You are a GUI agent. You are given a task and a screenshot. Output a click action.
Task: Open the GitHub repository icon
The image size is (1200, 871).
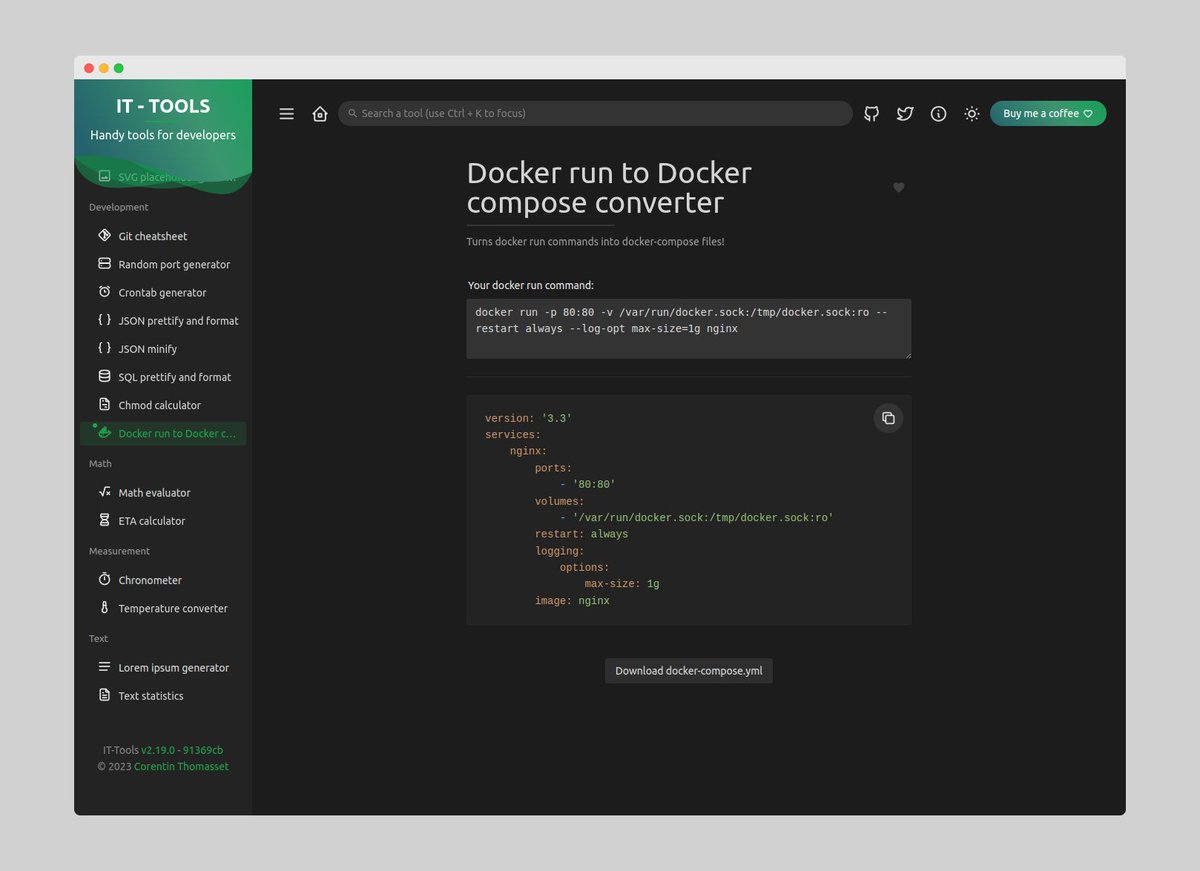[872, 114]
